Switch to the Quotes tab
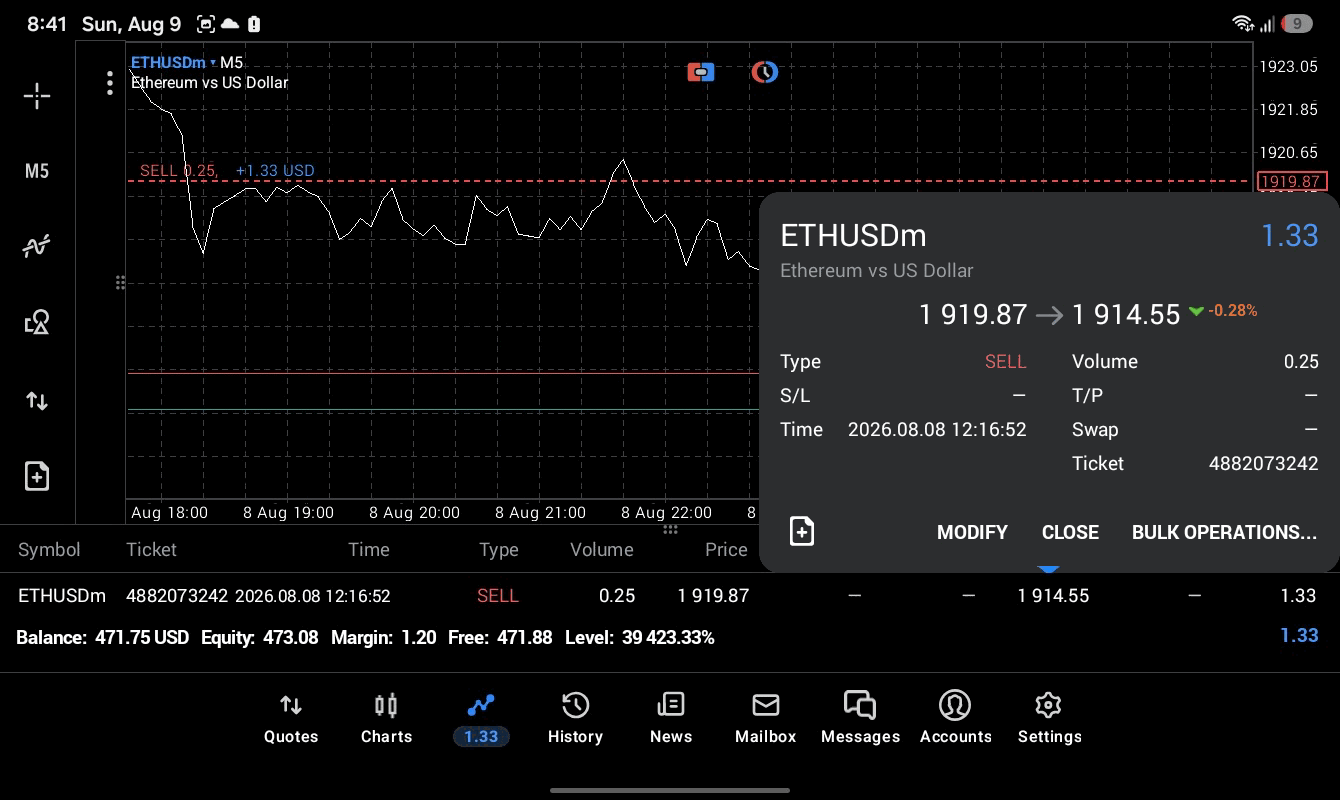The height and width of the screenshot is (800, 1340). [x=291, y=719]
